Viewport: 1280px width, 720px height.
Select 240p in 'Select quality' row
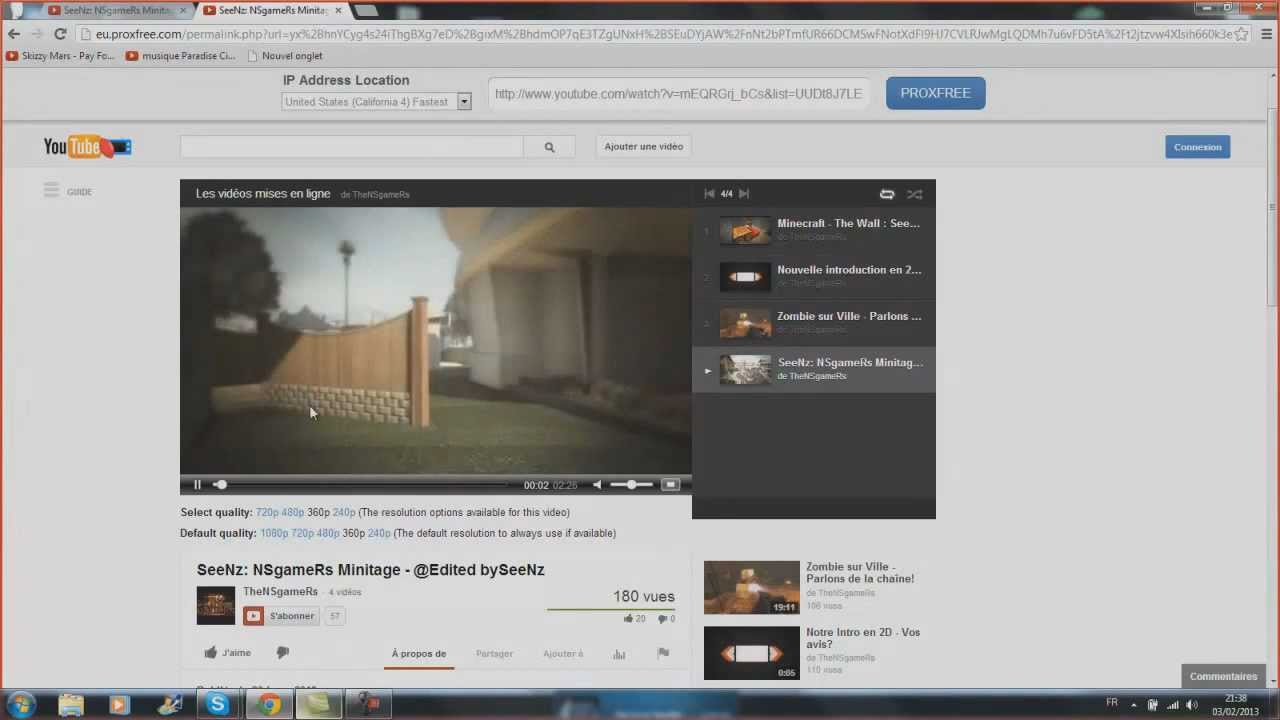pyautogui.click(x=344, y=512)
